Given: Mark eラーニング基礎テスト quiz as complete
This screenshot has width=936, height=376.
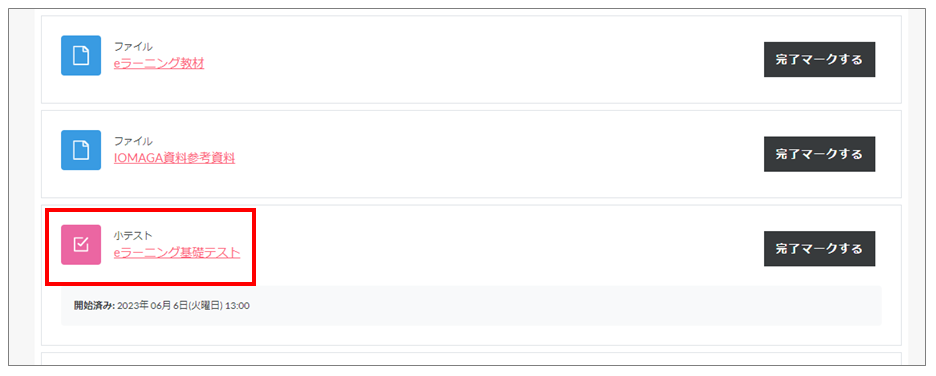Looking at the screenshot, I should 819,249.
